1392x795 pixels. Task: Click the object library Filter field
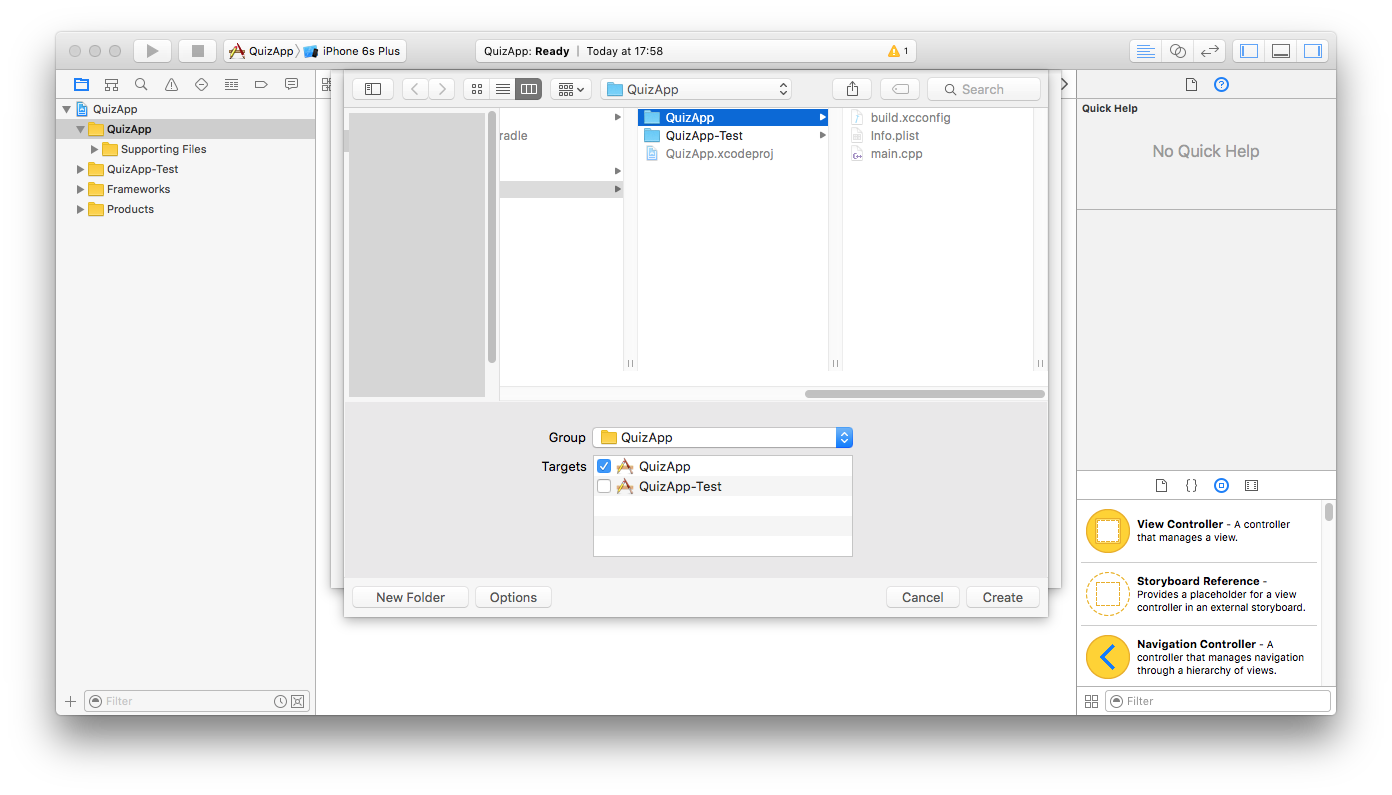pos(1218,701)
